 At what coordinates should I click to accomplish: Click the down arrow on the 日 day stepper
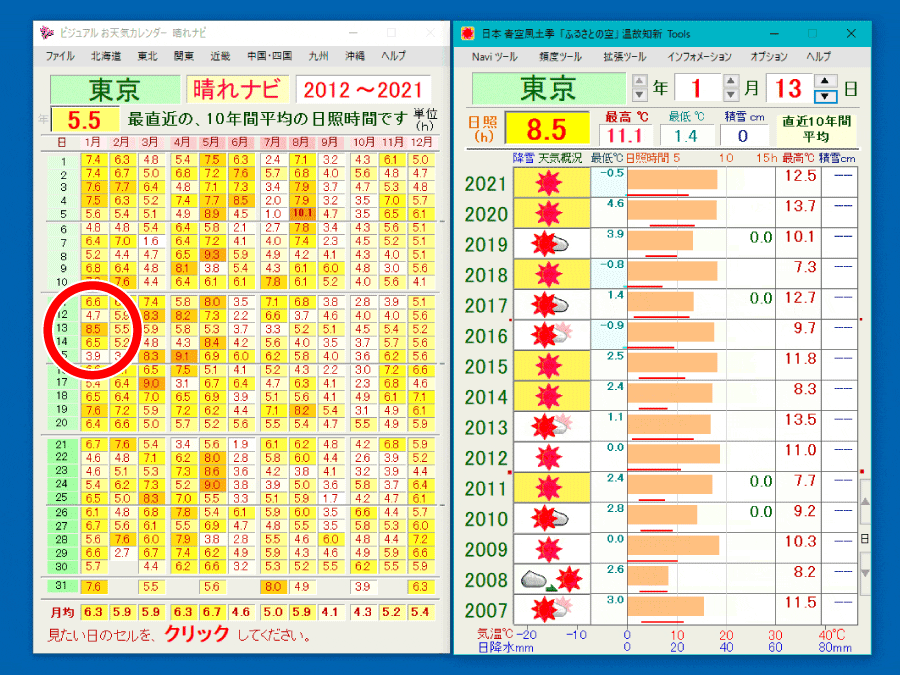(x=824, y=96)
